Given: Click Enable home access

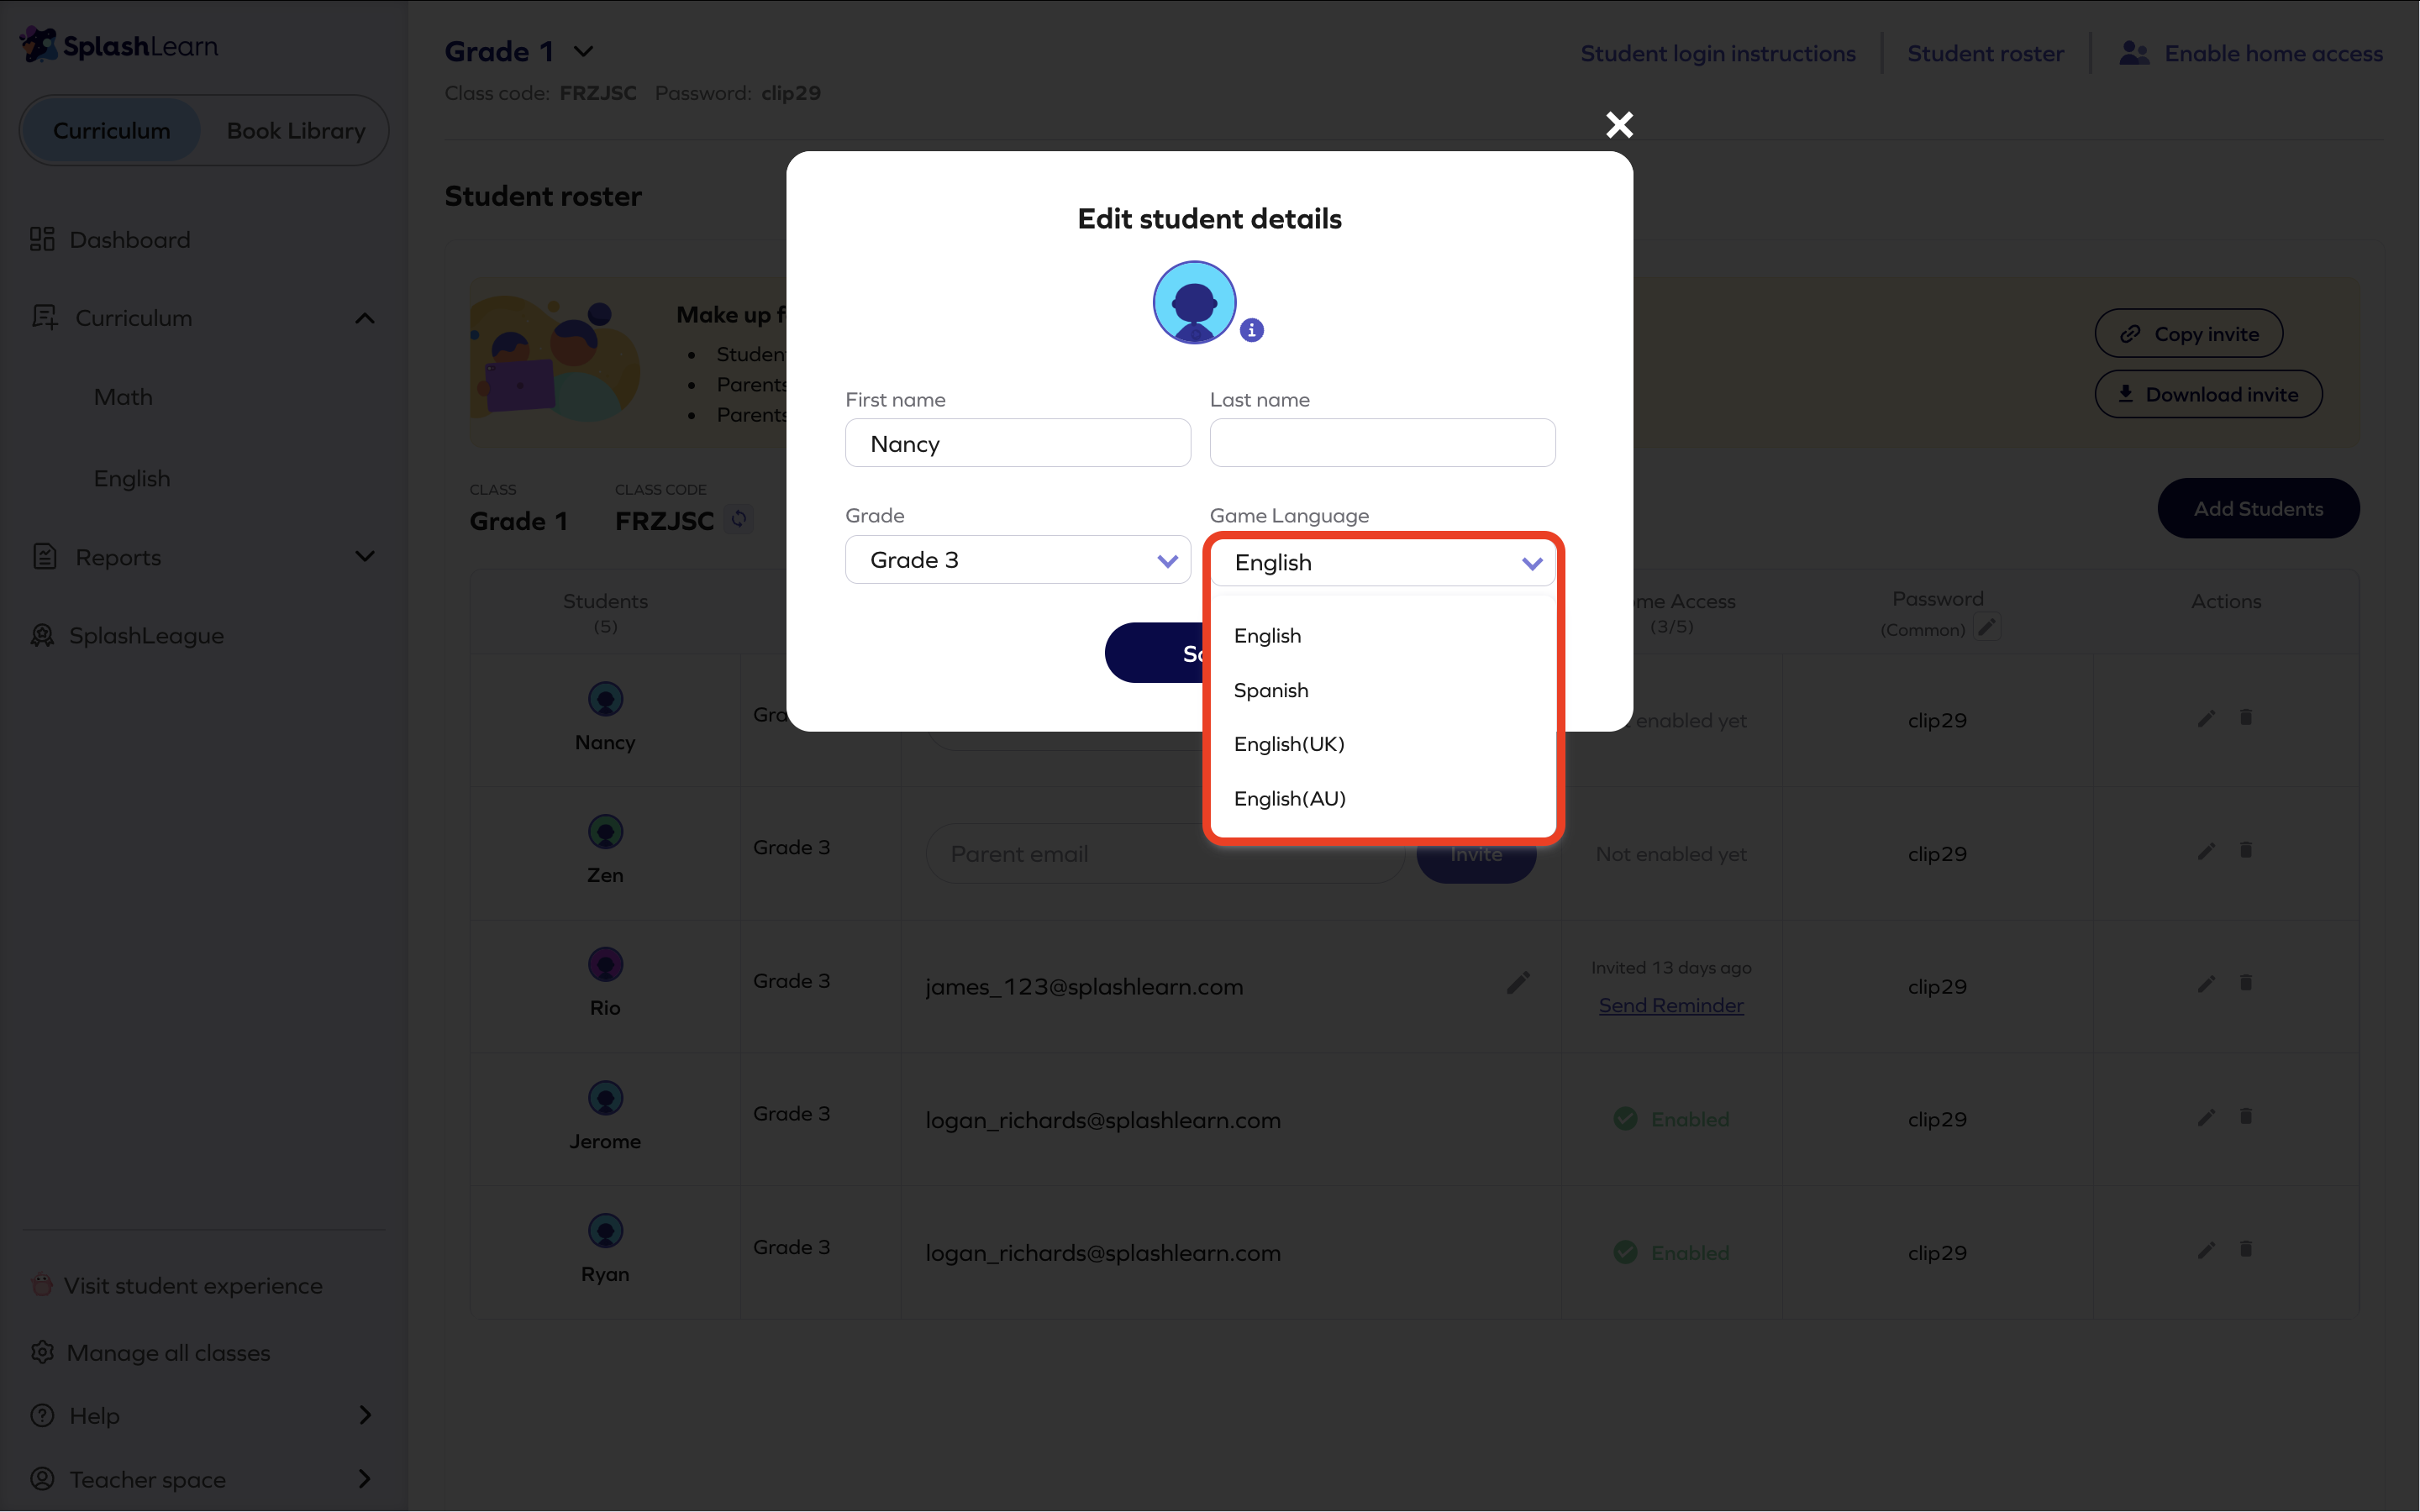Looking at the screenshot, I should (x=2251, y=53).
